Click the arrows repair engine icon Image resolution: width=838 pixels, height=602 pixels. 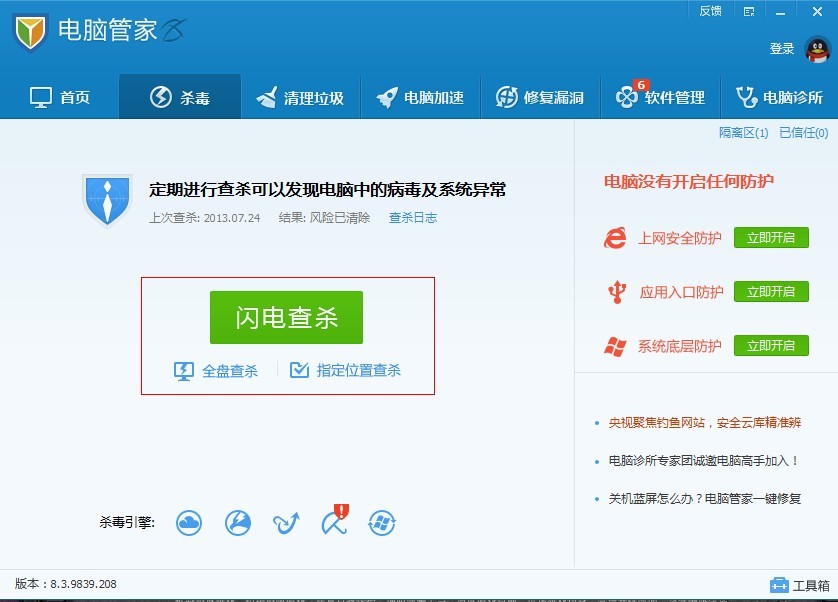[x=286, y=523]
